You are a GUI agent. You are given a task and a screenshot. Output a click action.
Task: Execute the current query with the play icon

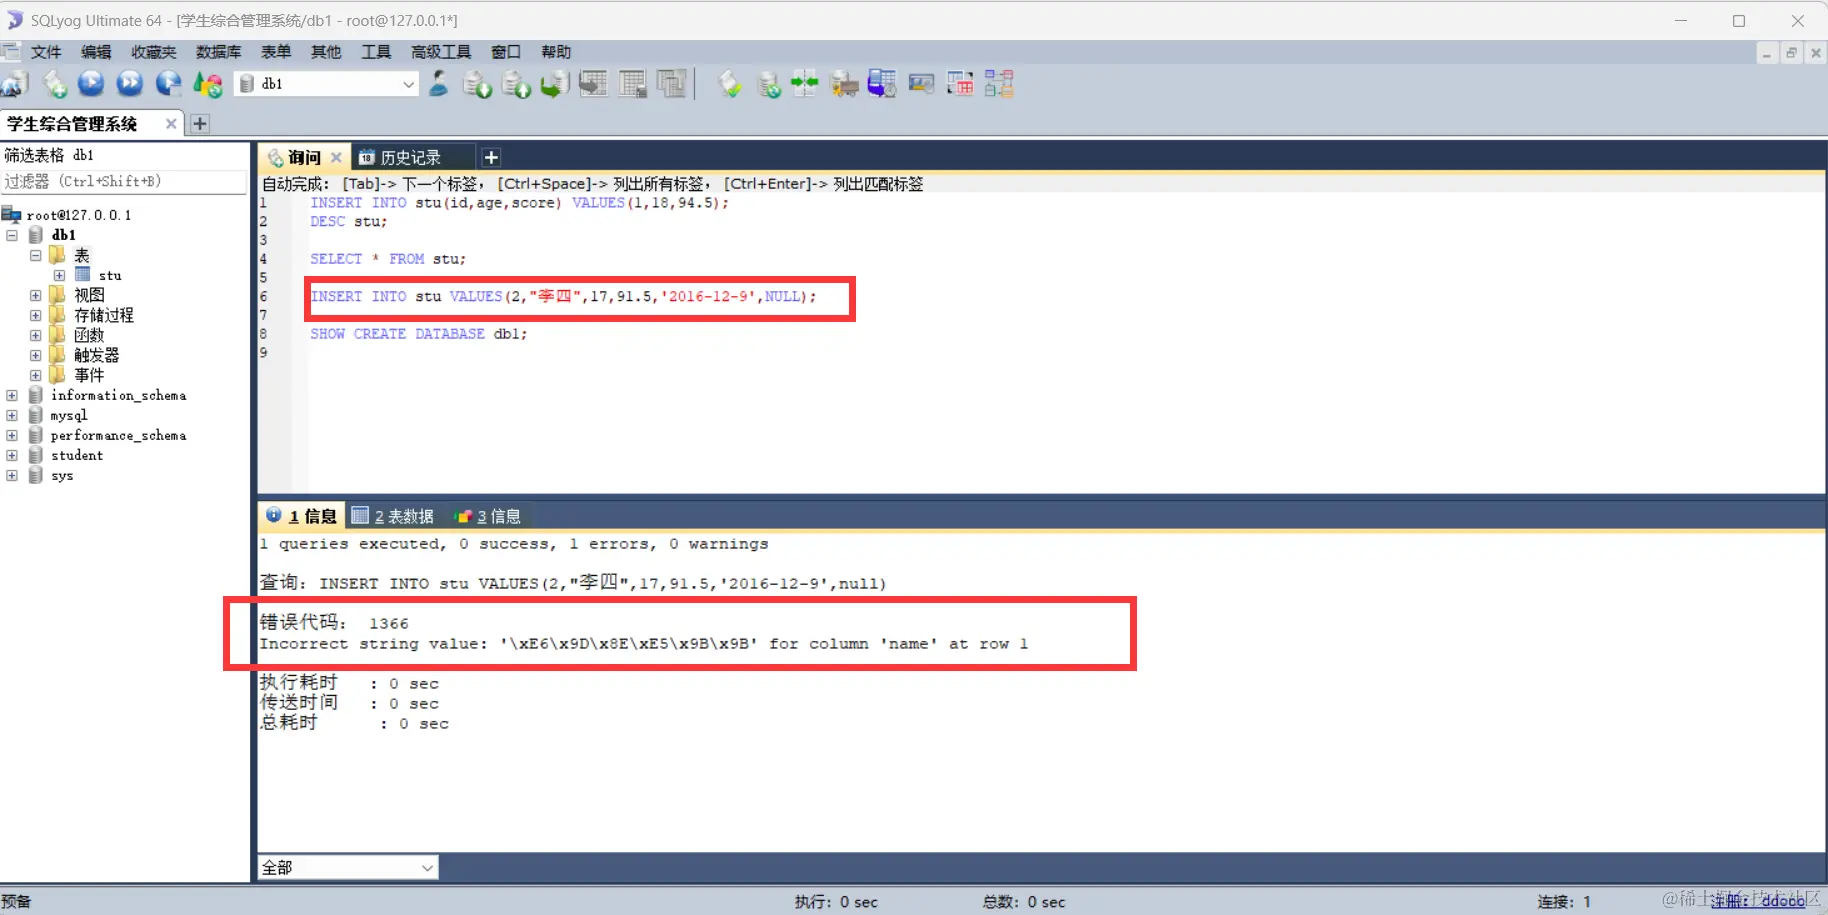[x=90, y=84]
